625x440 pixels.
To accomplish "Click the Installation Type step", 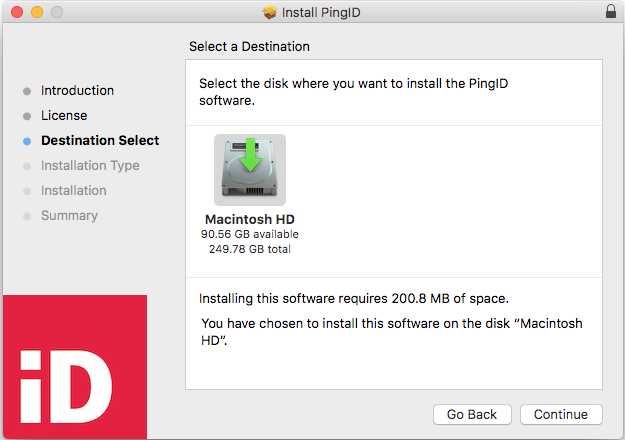I will coord(90,166).
